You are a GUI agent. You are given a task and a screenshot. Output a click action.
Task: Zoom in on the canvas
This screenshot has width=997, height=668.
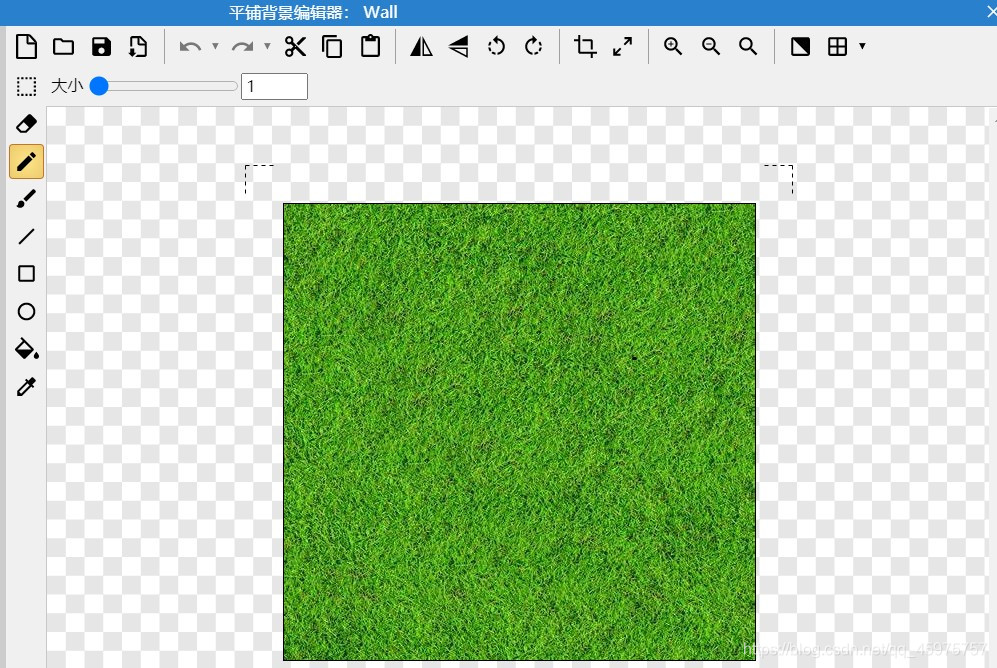point(673,46)
